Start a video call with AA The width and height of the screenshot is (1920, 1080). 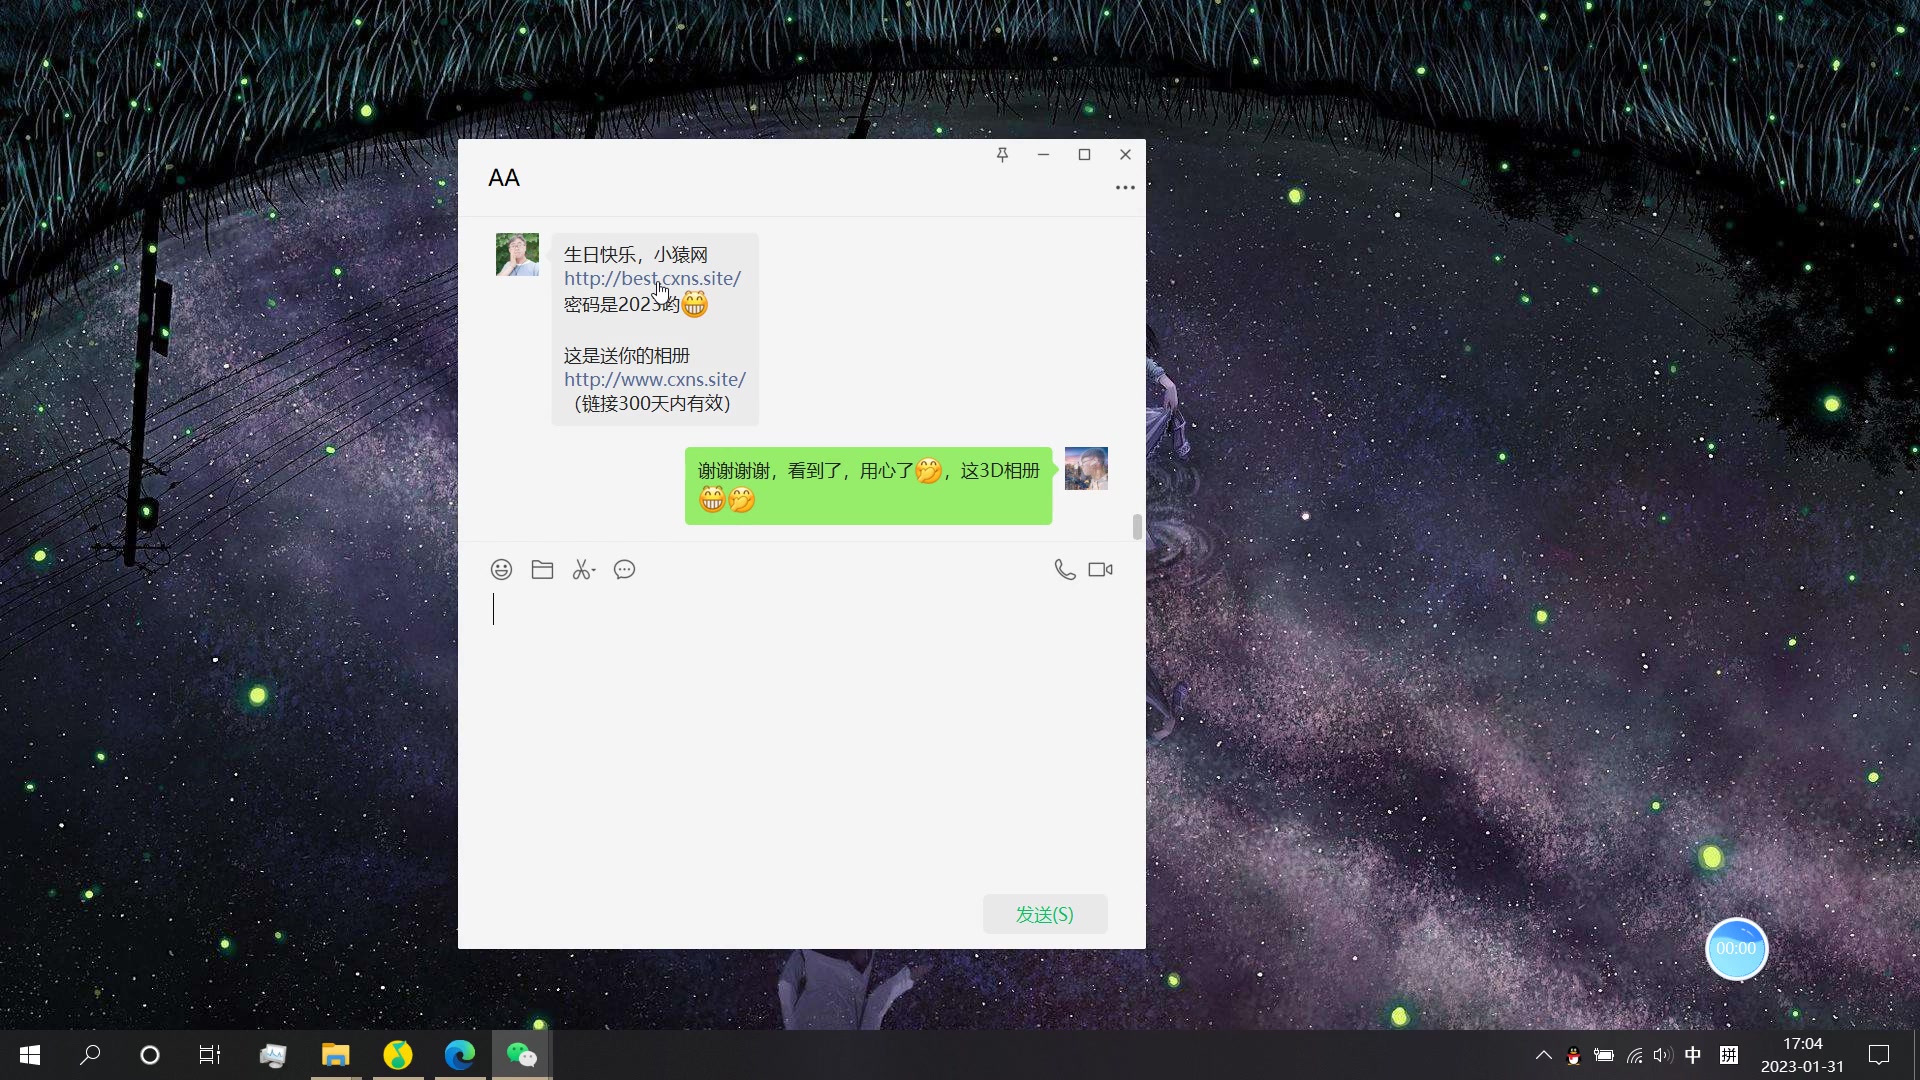pos(1100,570)
